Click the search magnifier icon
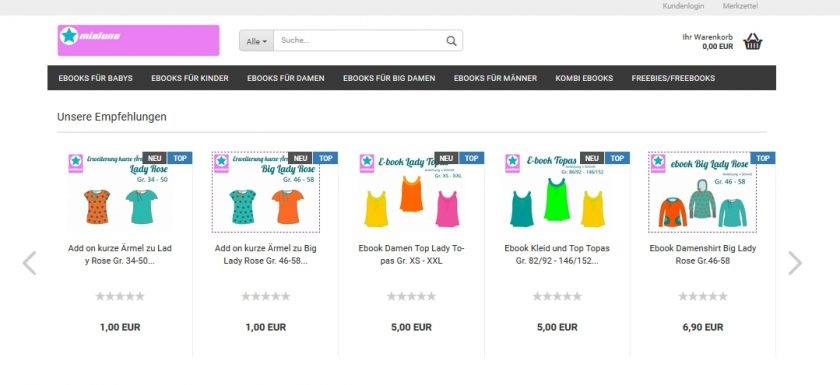 [451, 41]
